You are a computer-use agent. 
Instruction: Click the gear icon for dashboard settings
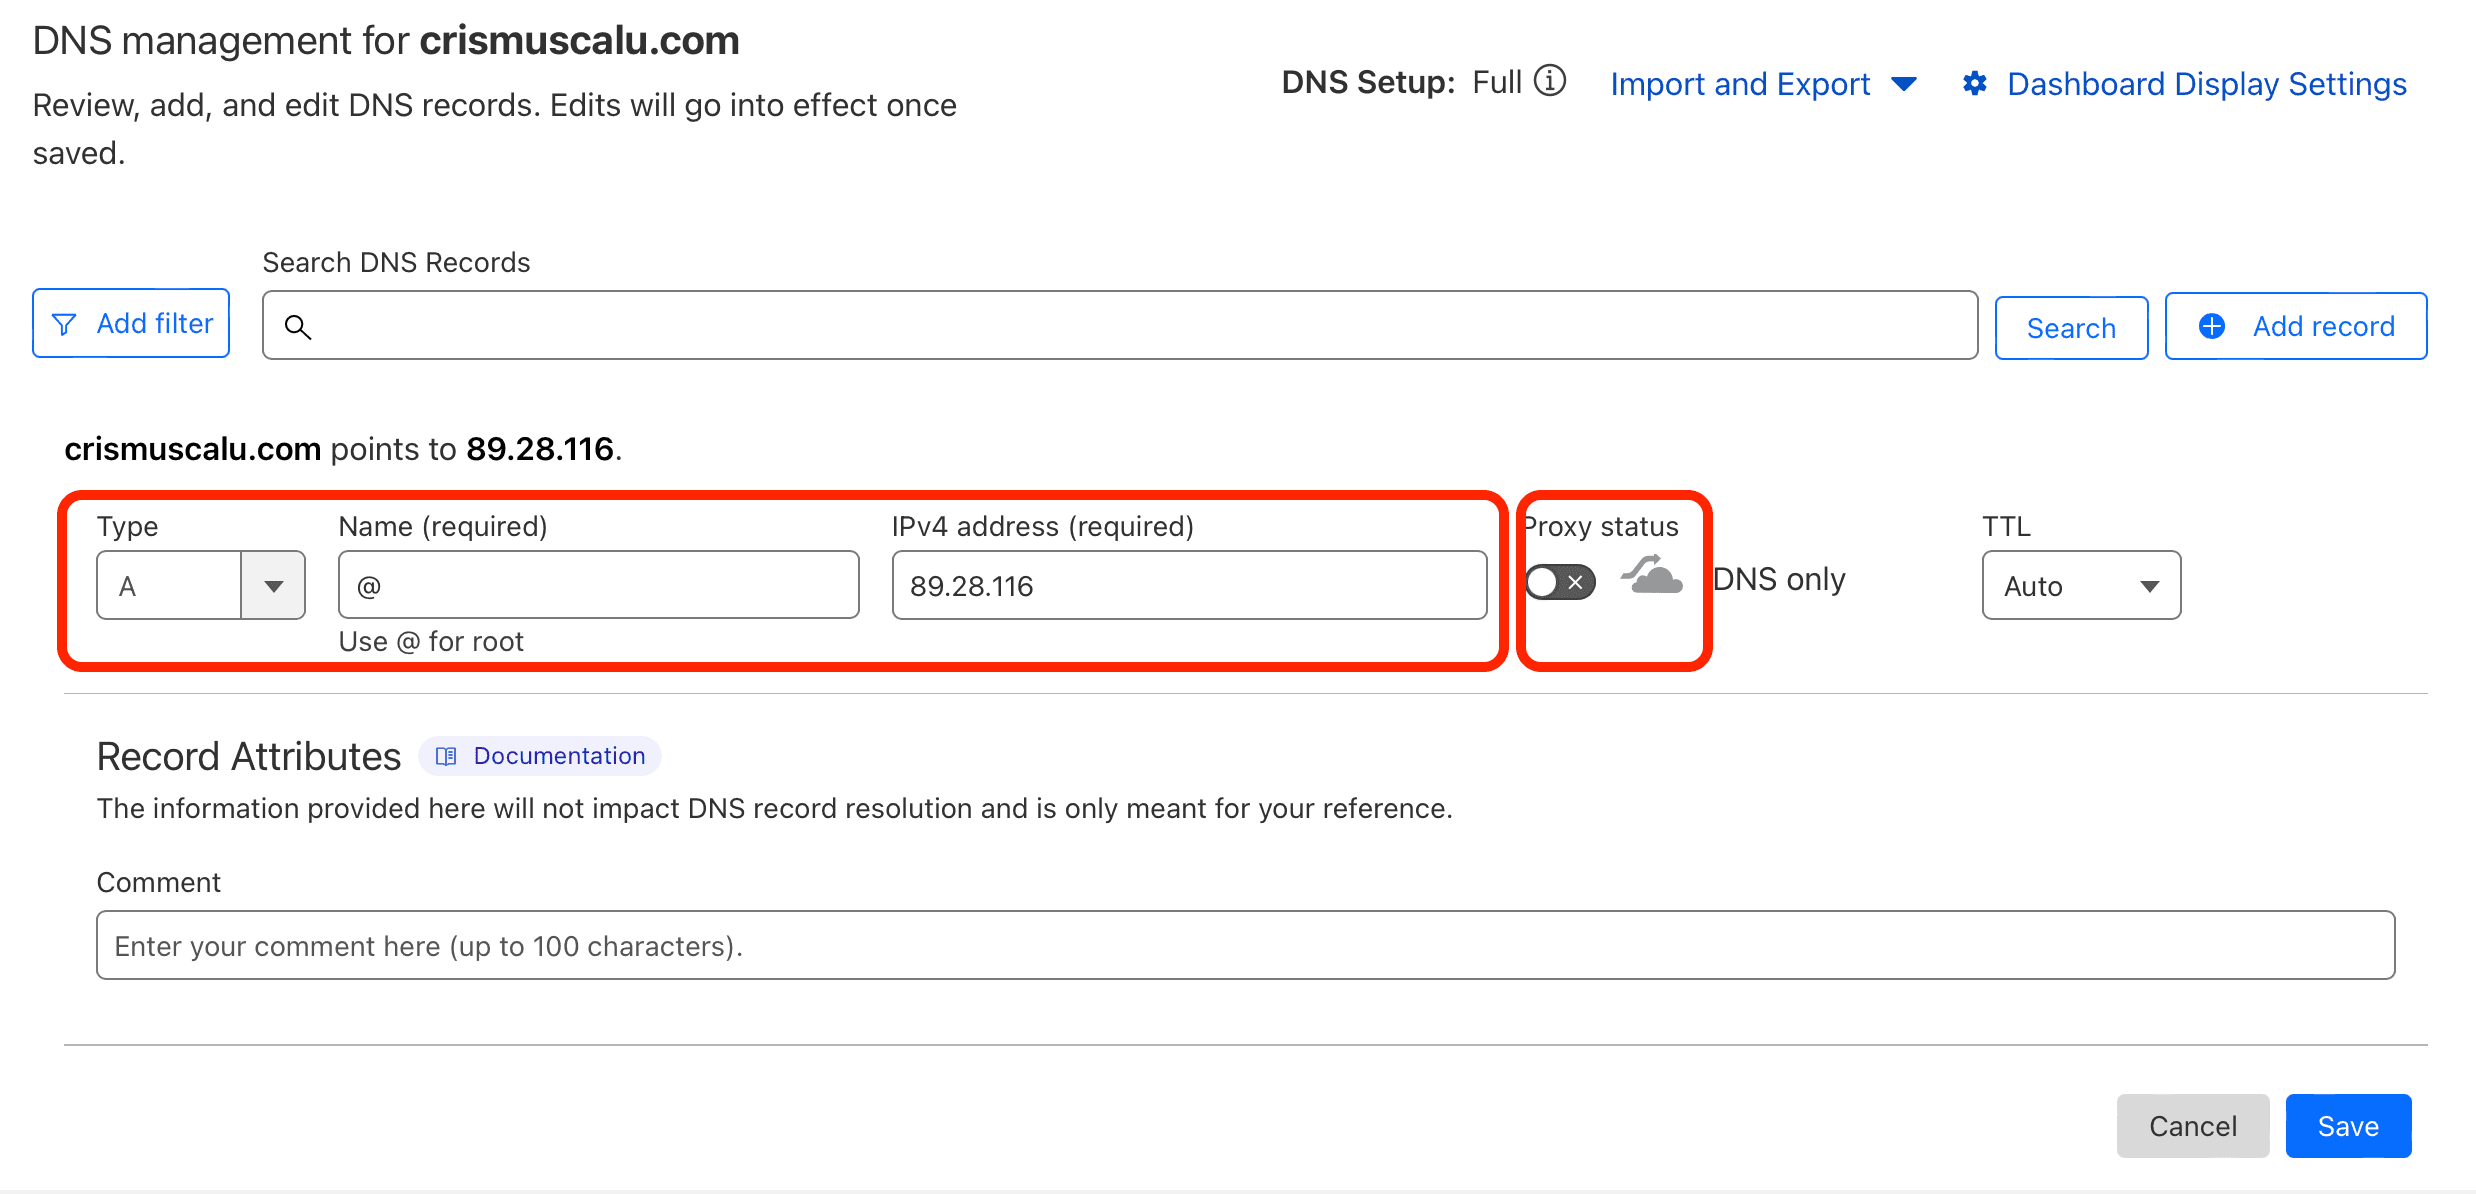pos(1974,84)
